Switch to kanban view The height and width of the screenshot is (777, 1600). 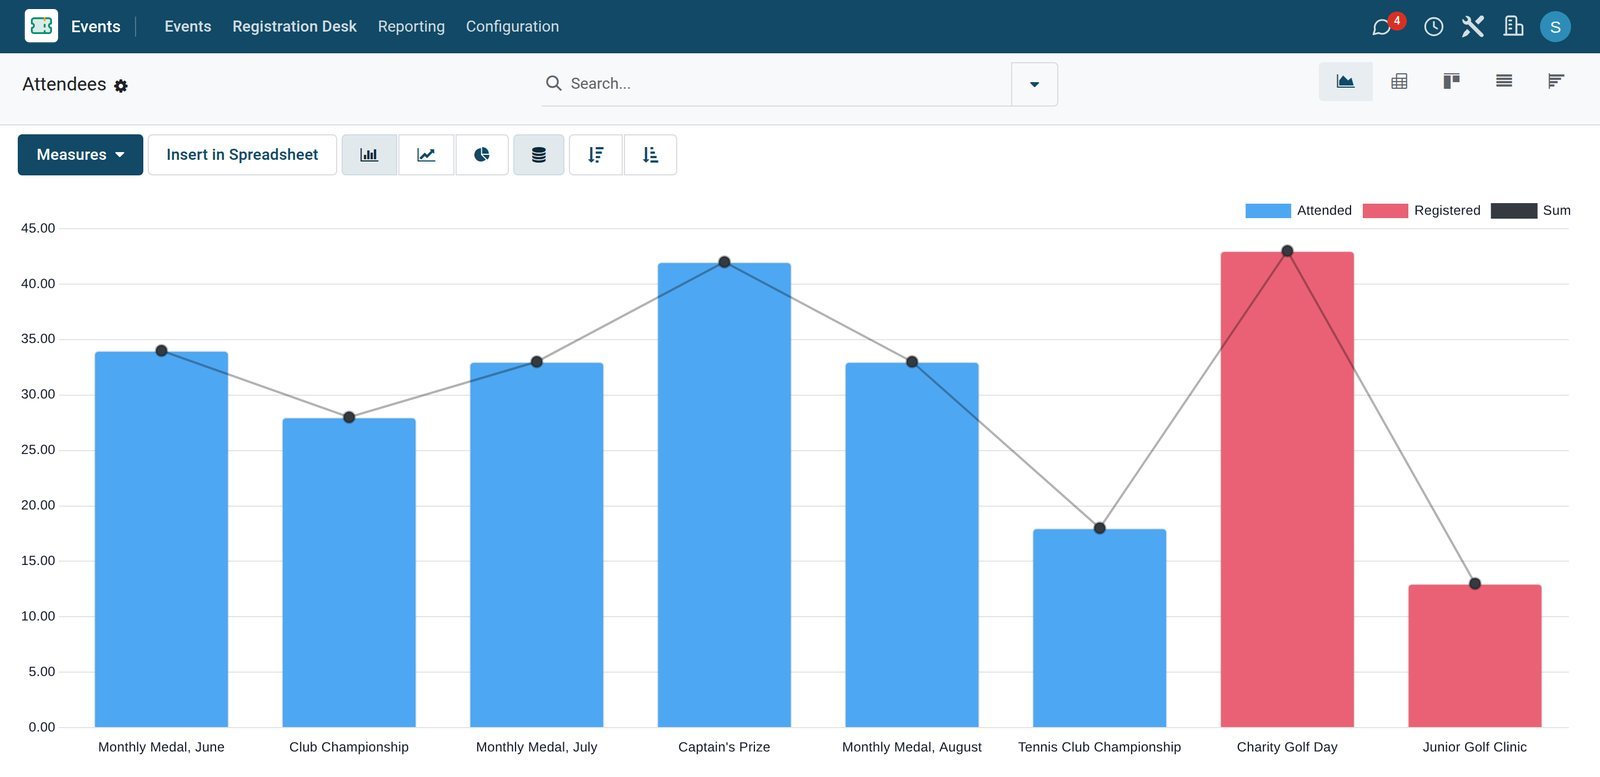point(1451,82)
